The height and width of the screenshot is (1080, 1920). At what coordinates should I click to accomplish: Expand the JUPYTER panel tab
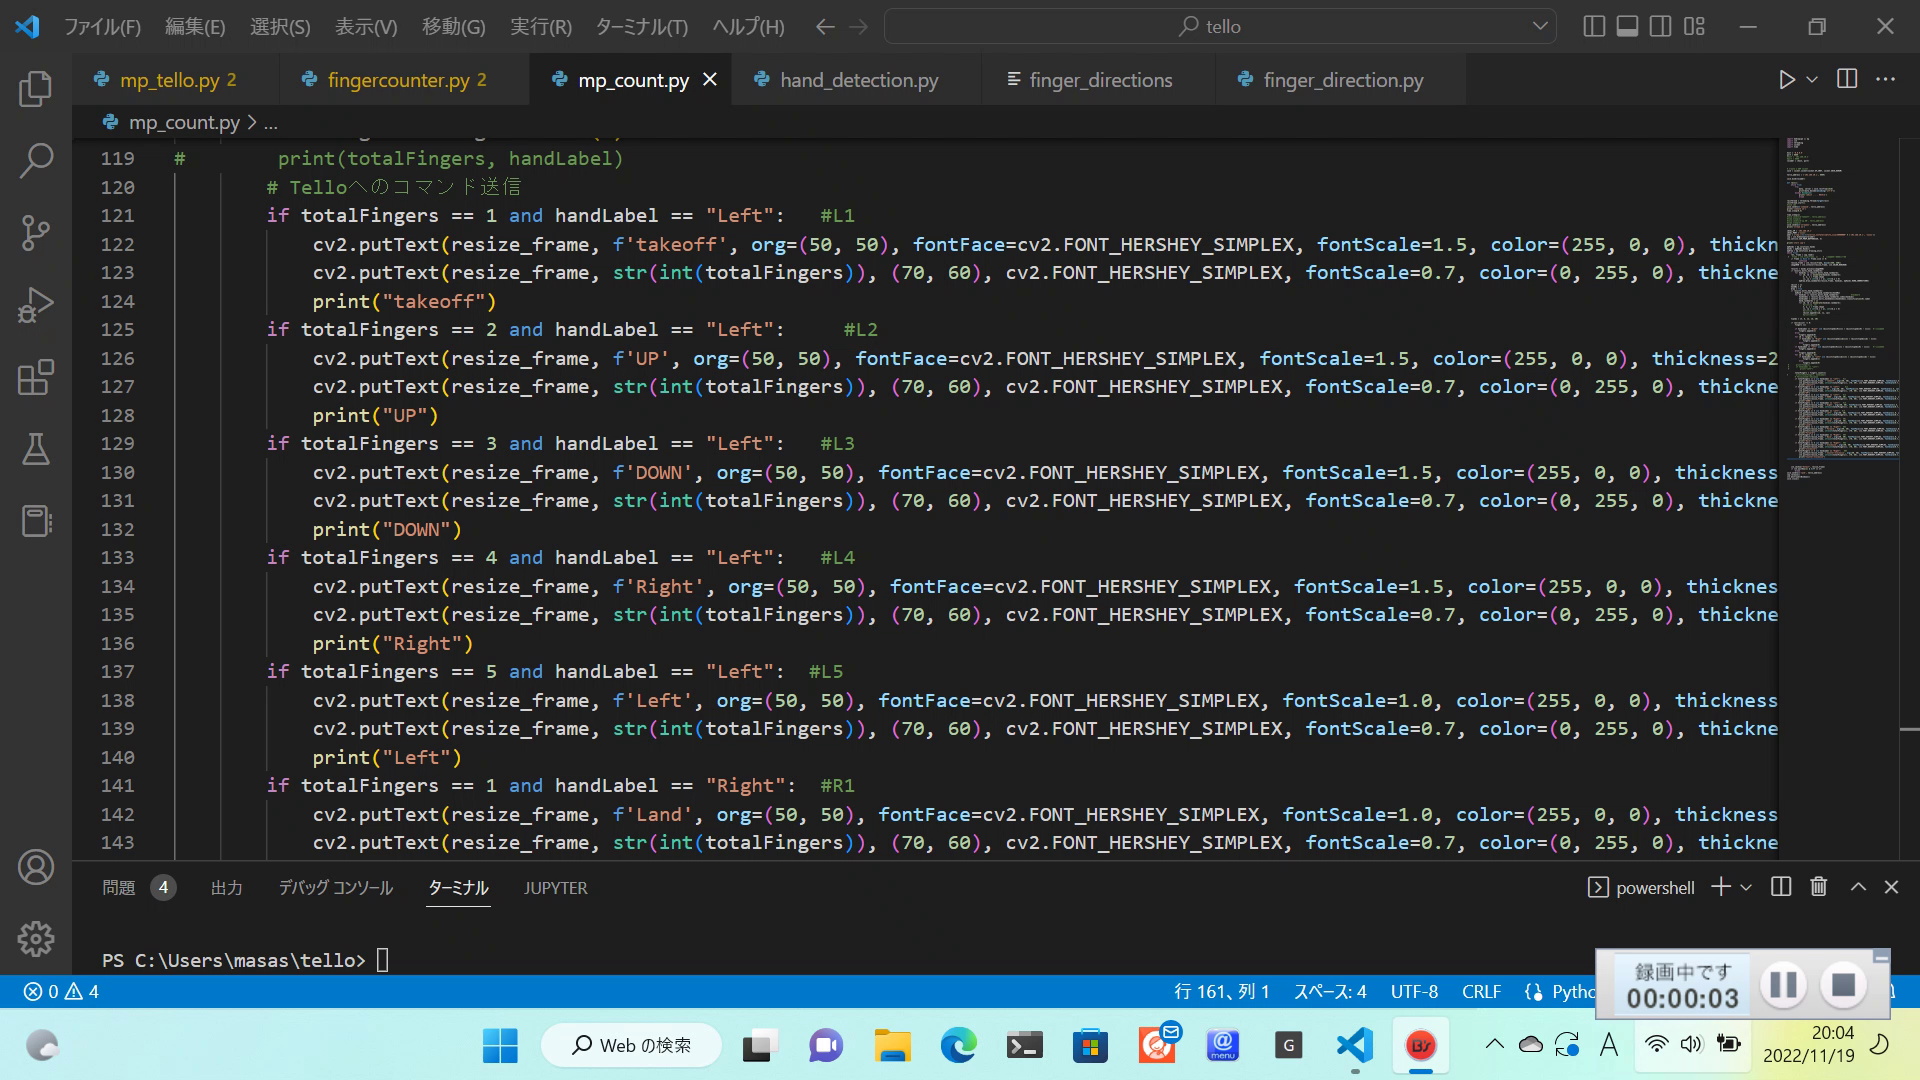pyautogui.click(x=554, y=886)
